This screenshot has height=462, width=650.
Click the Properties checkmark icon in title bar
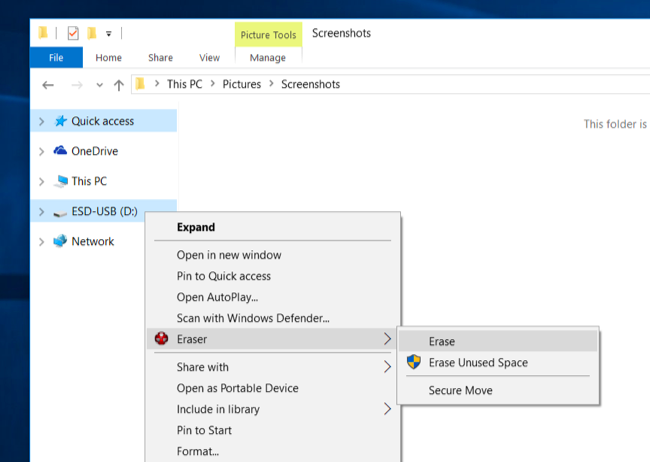point(73,33)
